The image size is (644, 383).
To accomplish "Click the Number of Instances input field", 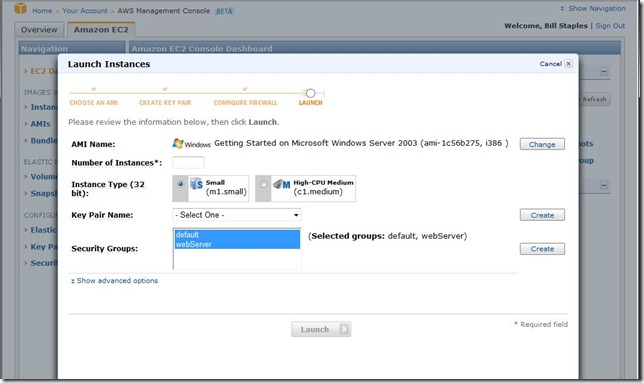I will point(188,163).
